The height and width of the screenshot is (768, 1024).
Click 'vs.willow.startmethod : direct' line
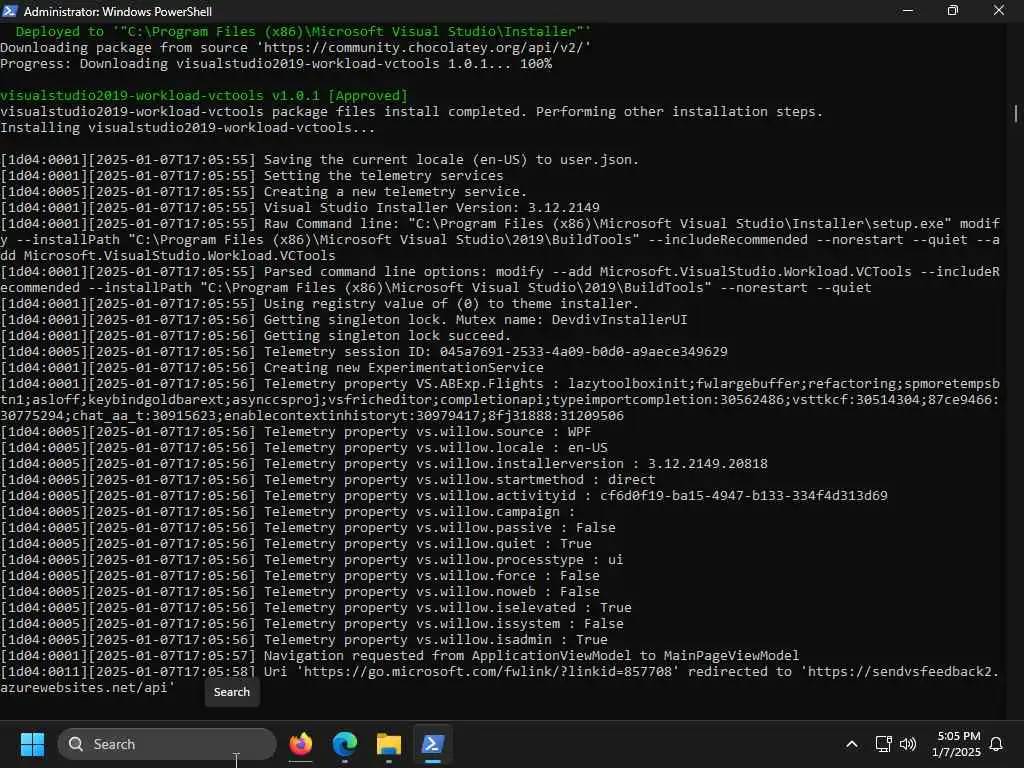328,479
